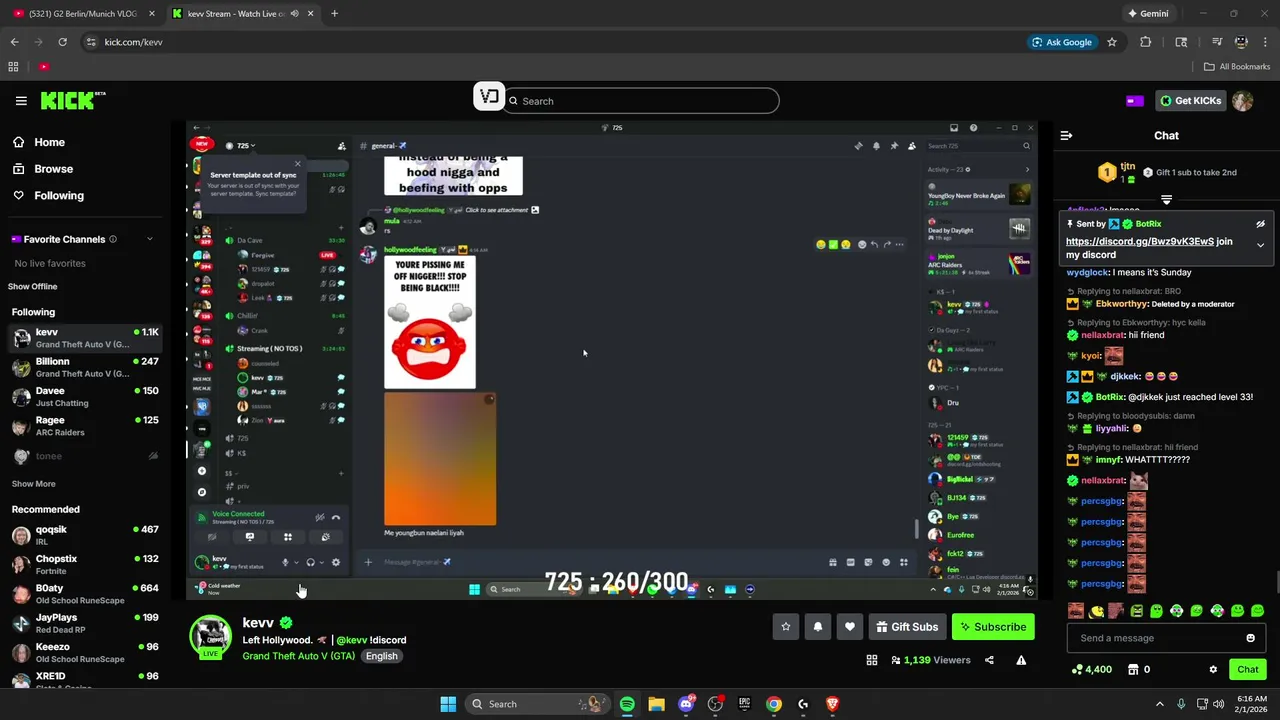Open Billionn channel in Following list
Image resolution: width=1280 pixels, height=720 pixels.
85,367
